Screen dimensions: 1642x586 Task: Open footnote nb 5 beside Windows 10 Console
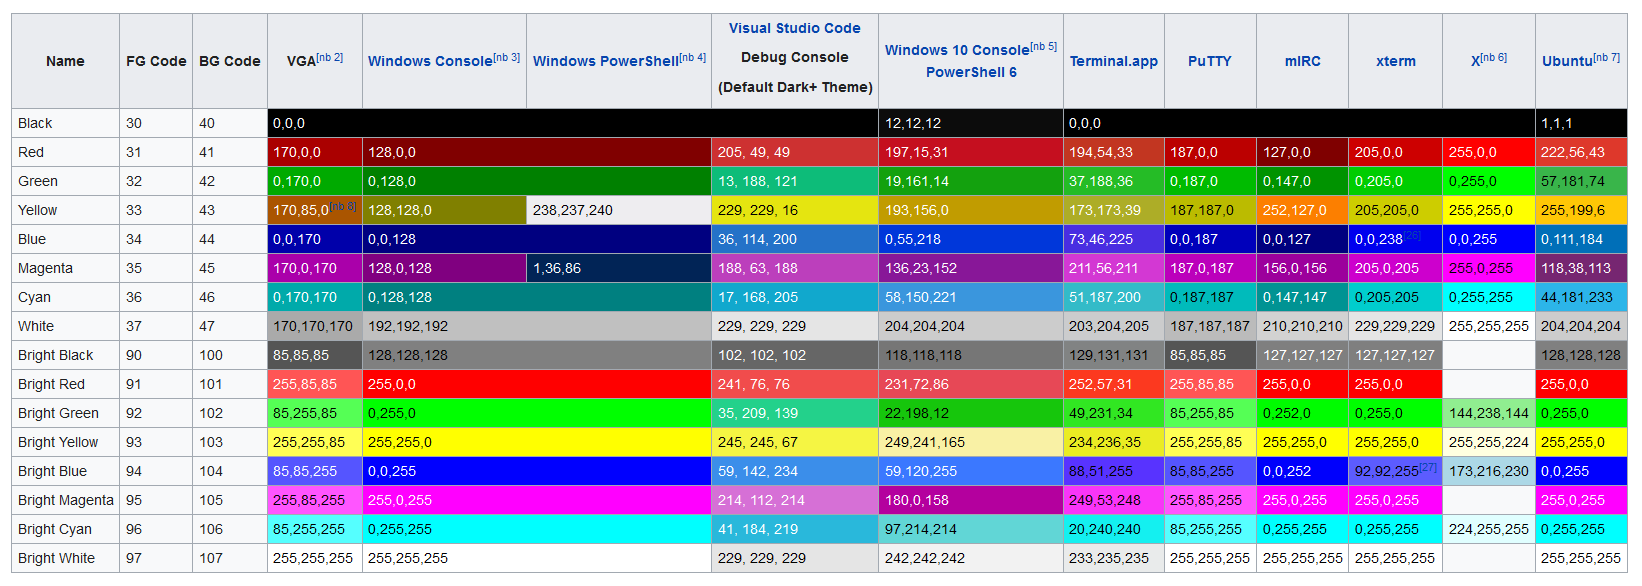(1044, 46)
